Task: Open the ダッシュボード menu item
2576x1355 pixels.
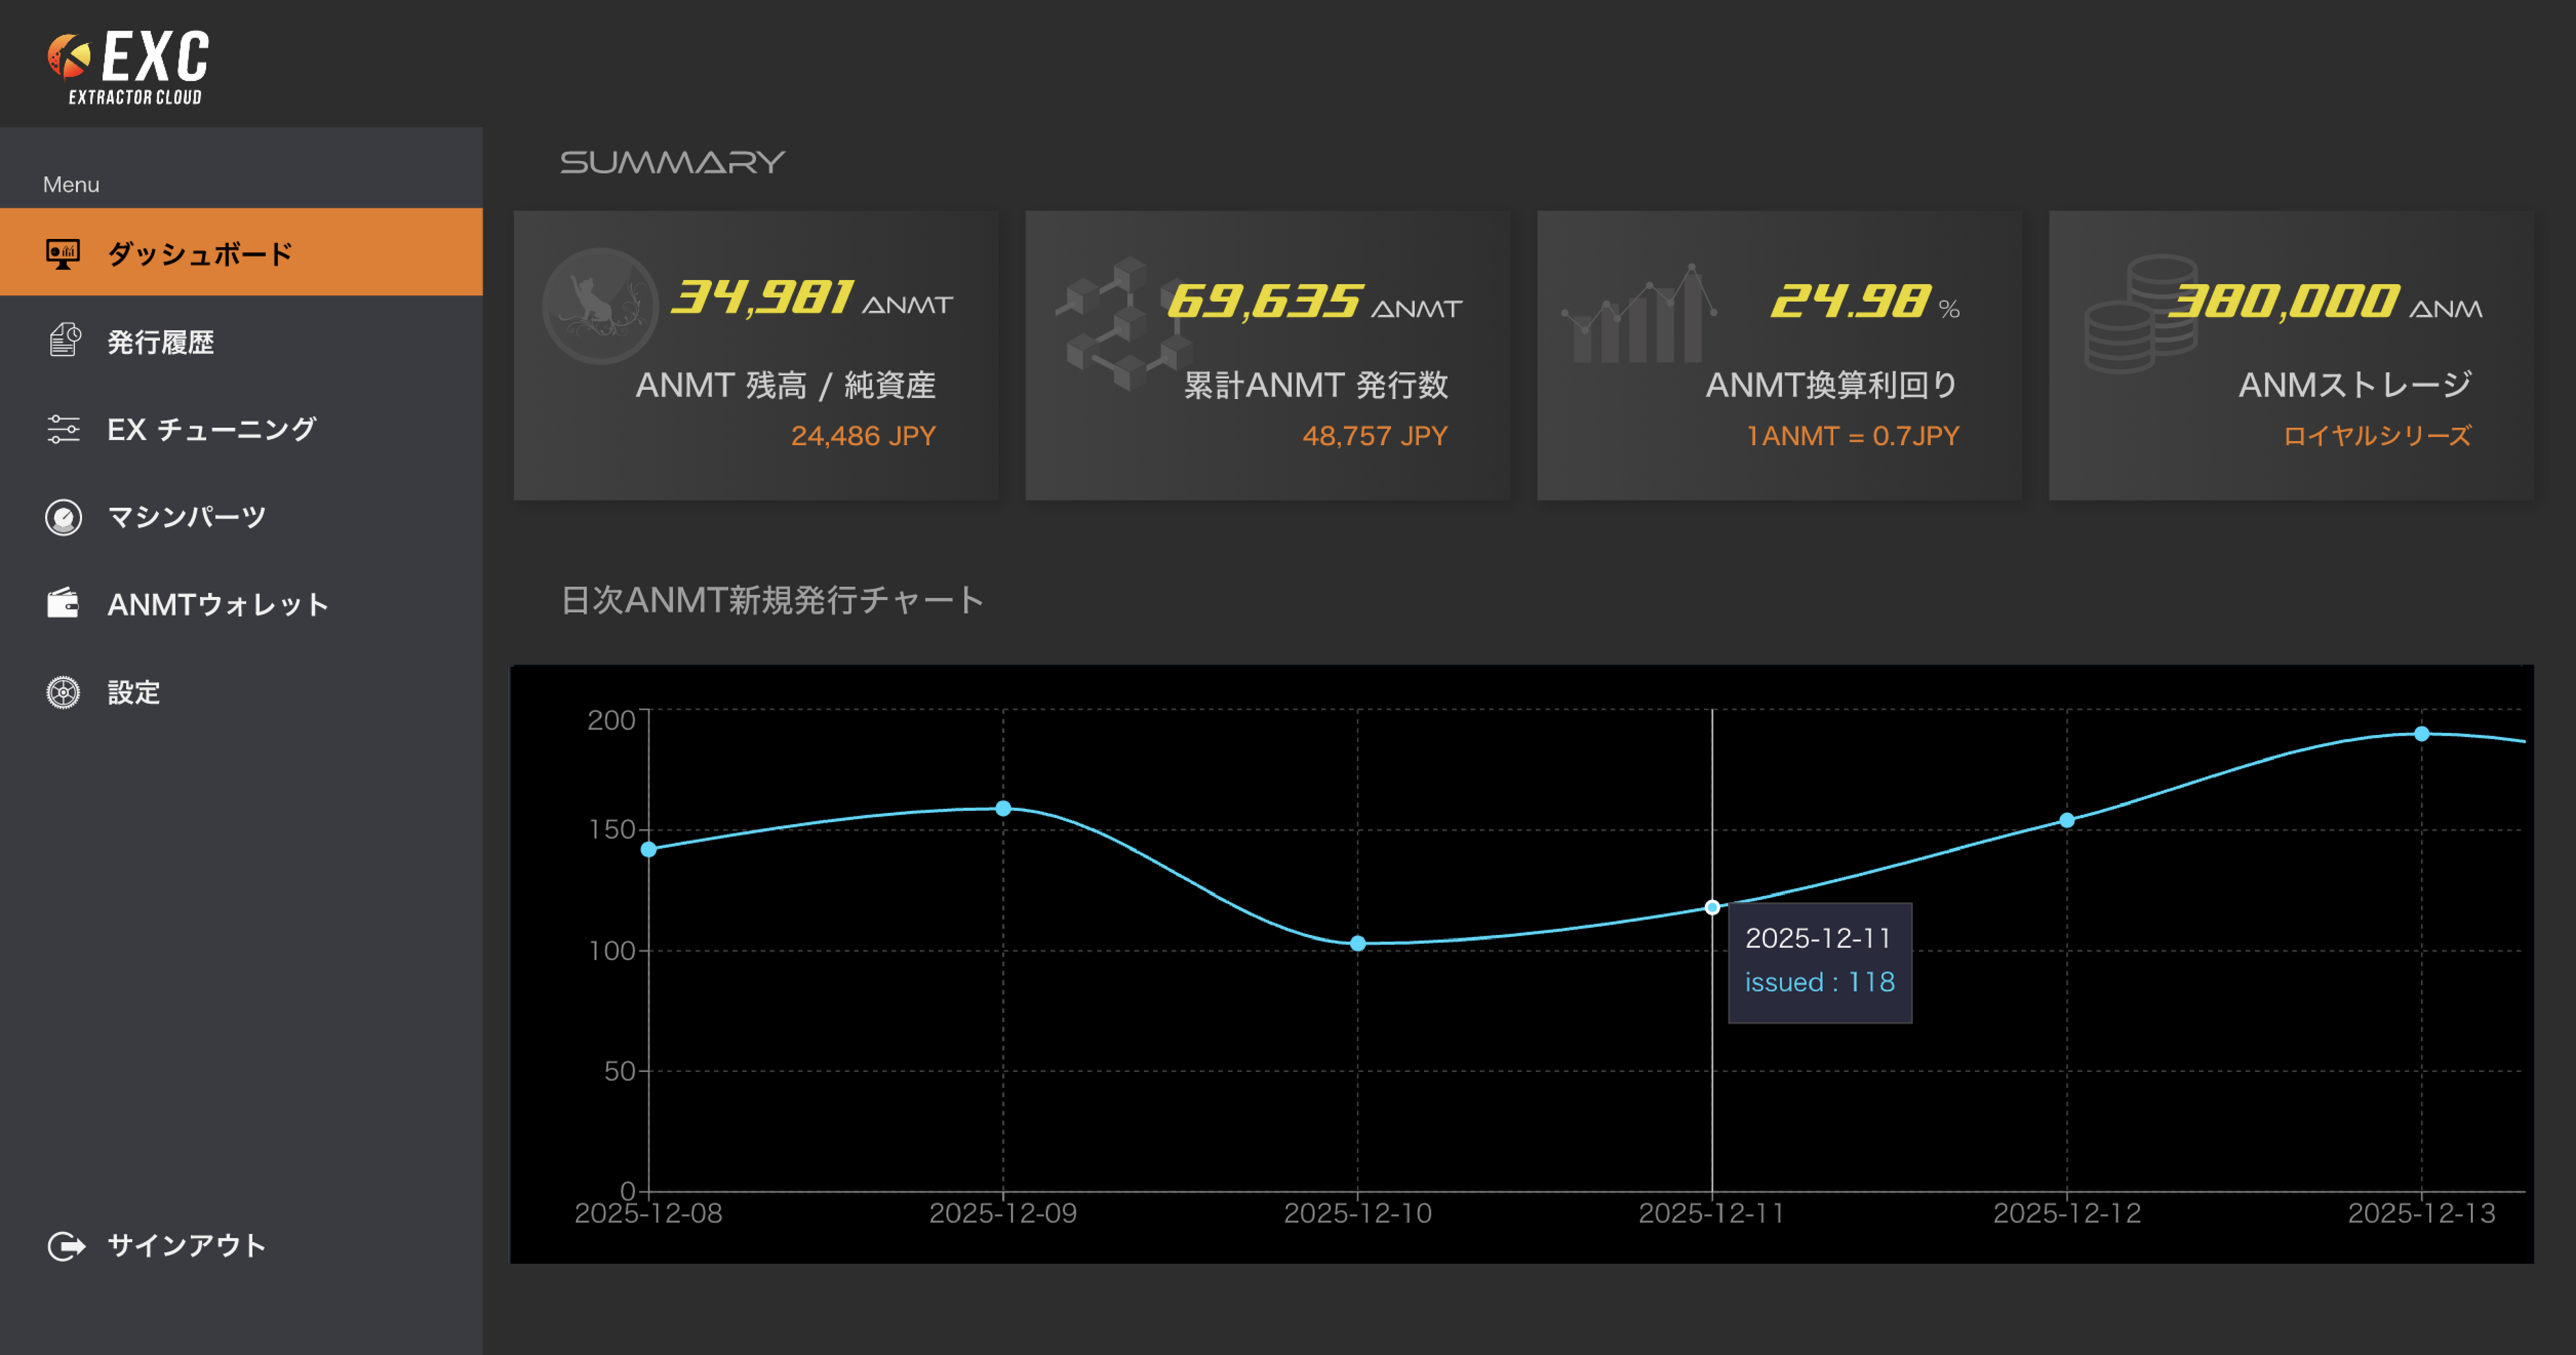Action: (200, 254)
